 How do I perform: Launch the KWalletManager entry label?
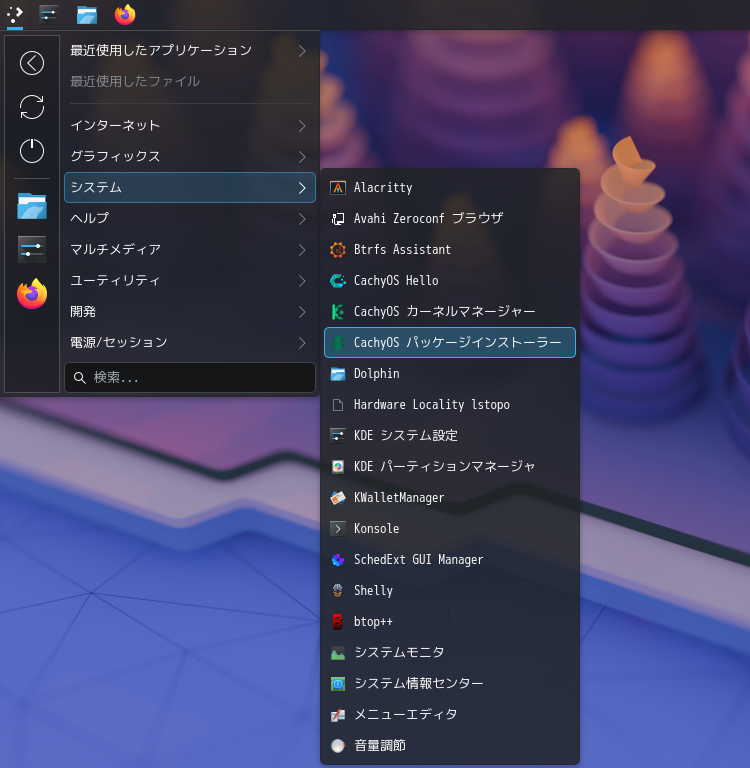[399, 498]
